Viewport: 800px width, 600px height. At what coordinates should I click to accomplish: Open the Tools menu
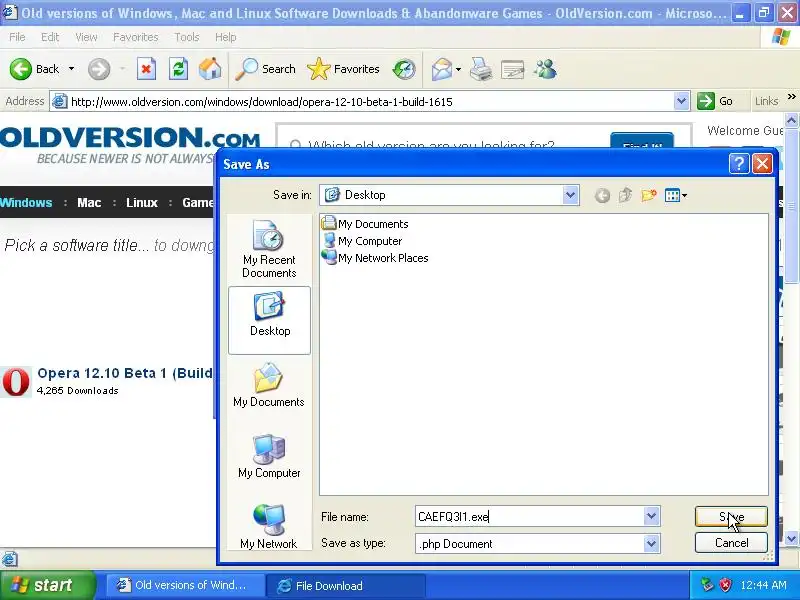tap(187, 37)
